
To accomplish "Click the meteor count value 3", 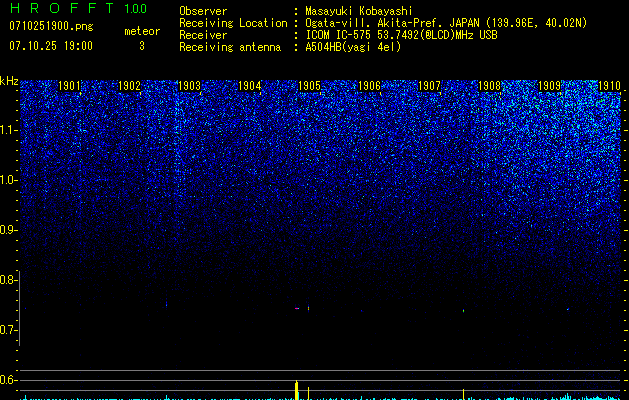I will coord(142,46).
